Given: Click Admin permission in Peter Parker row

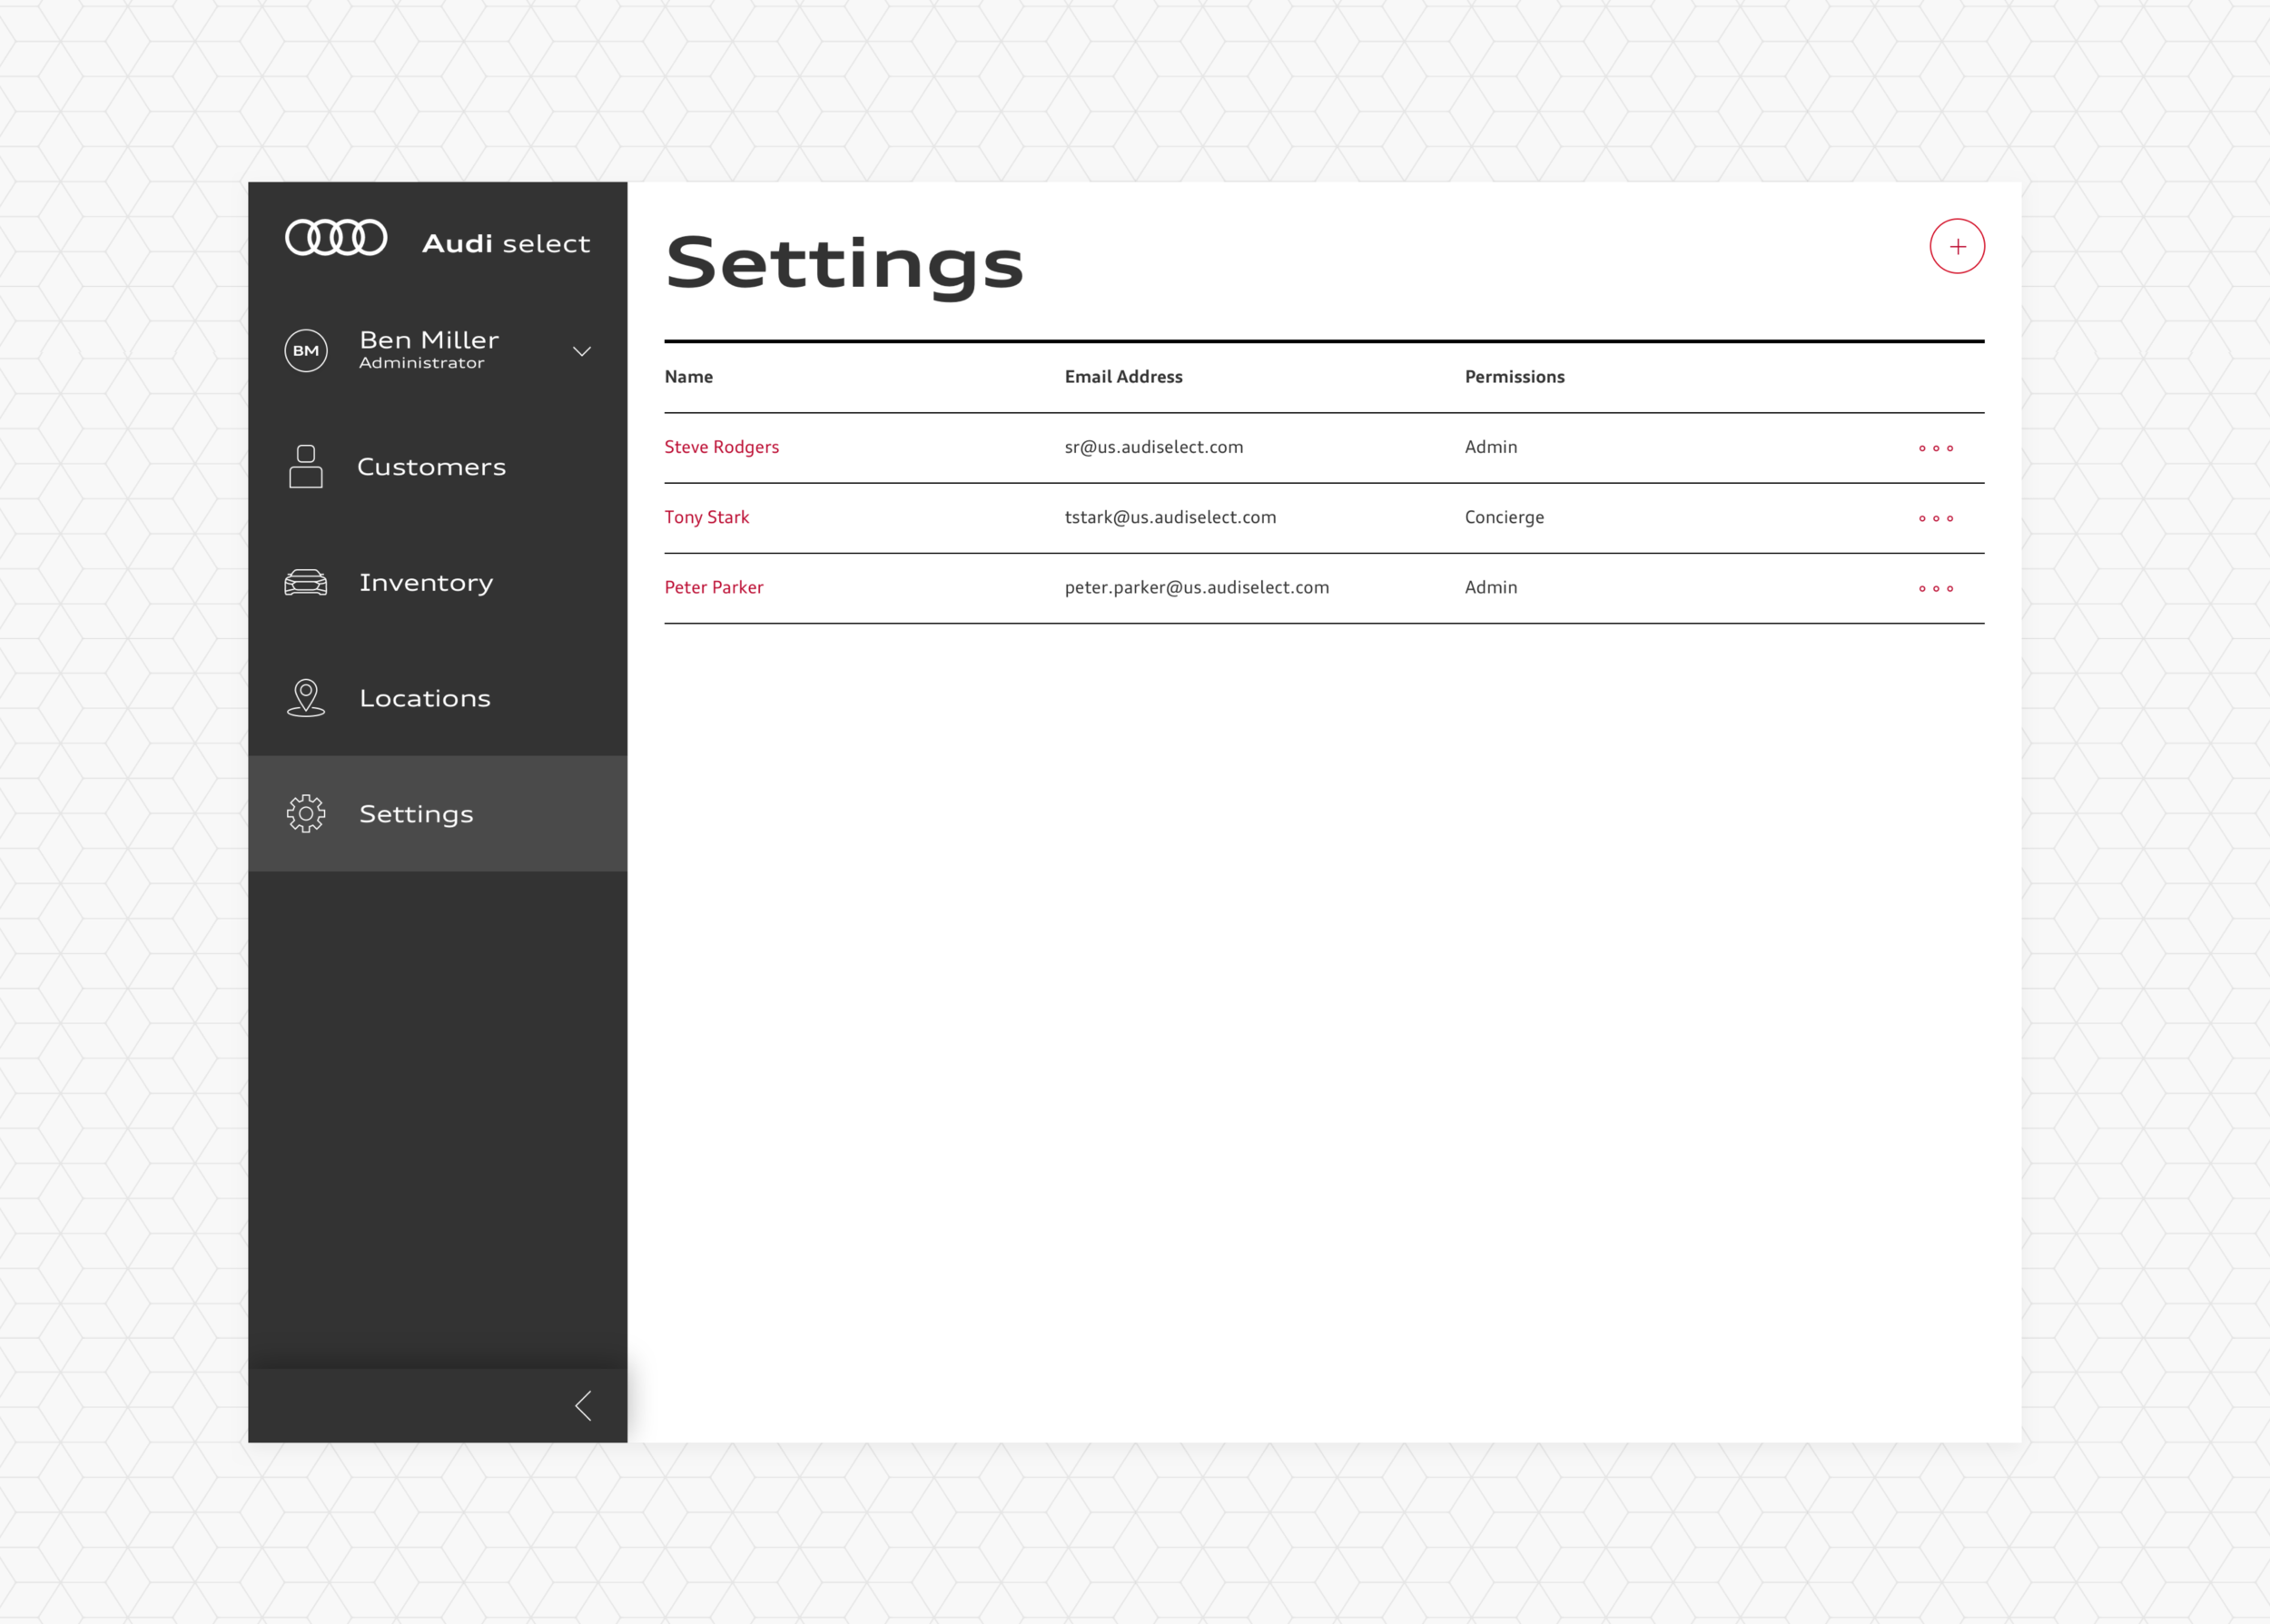Looking at the screenshot, I should (x=1491, y=587).
